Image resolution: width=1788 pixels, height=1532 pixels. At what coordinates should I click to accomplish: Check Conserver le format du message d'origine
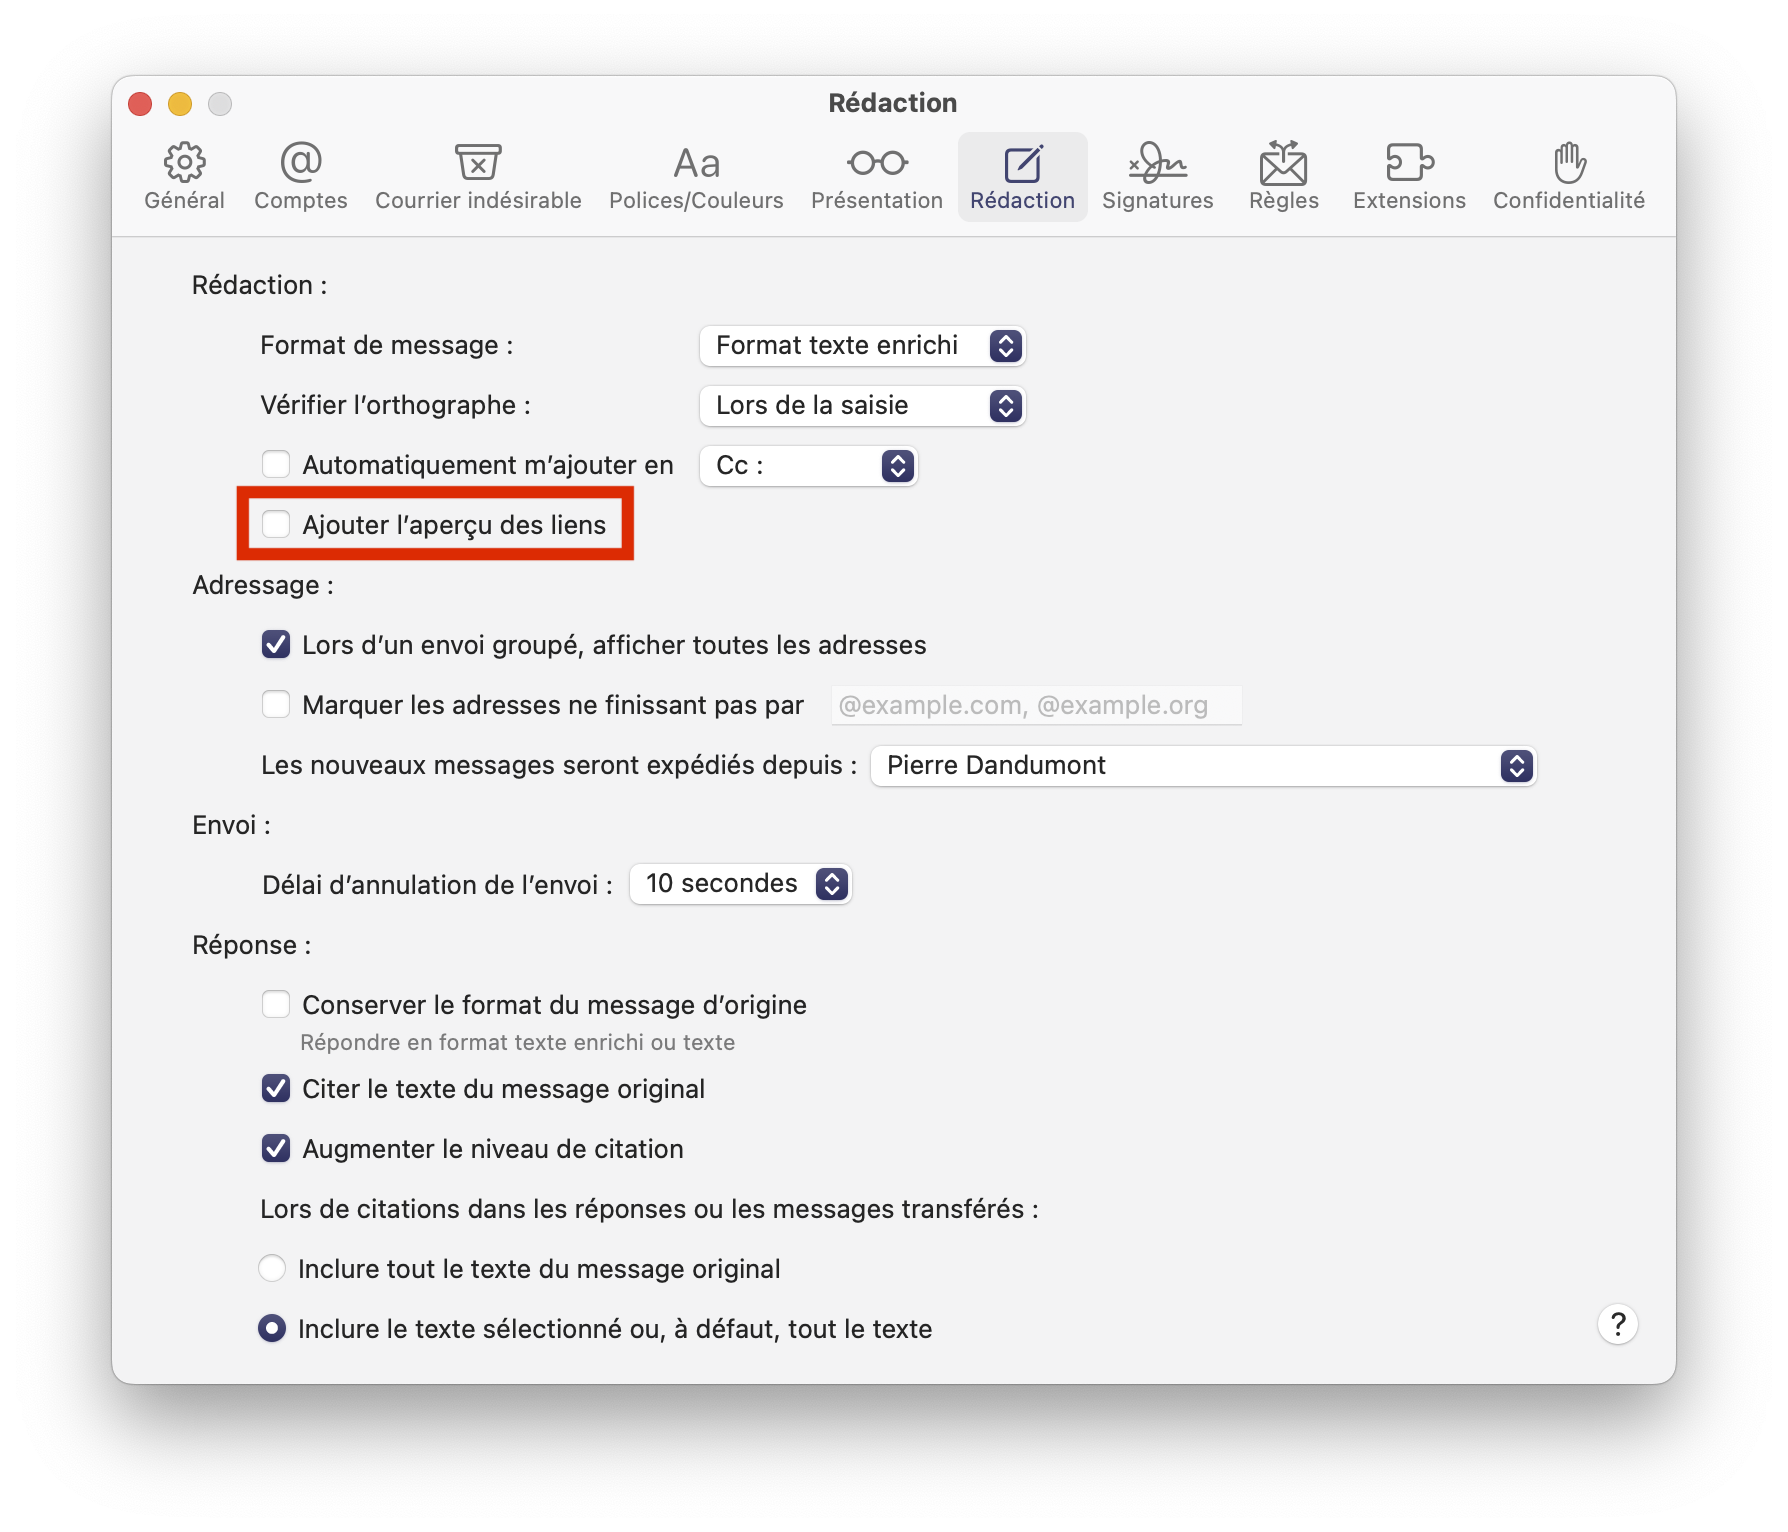pos(276,1004)
